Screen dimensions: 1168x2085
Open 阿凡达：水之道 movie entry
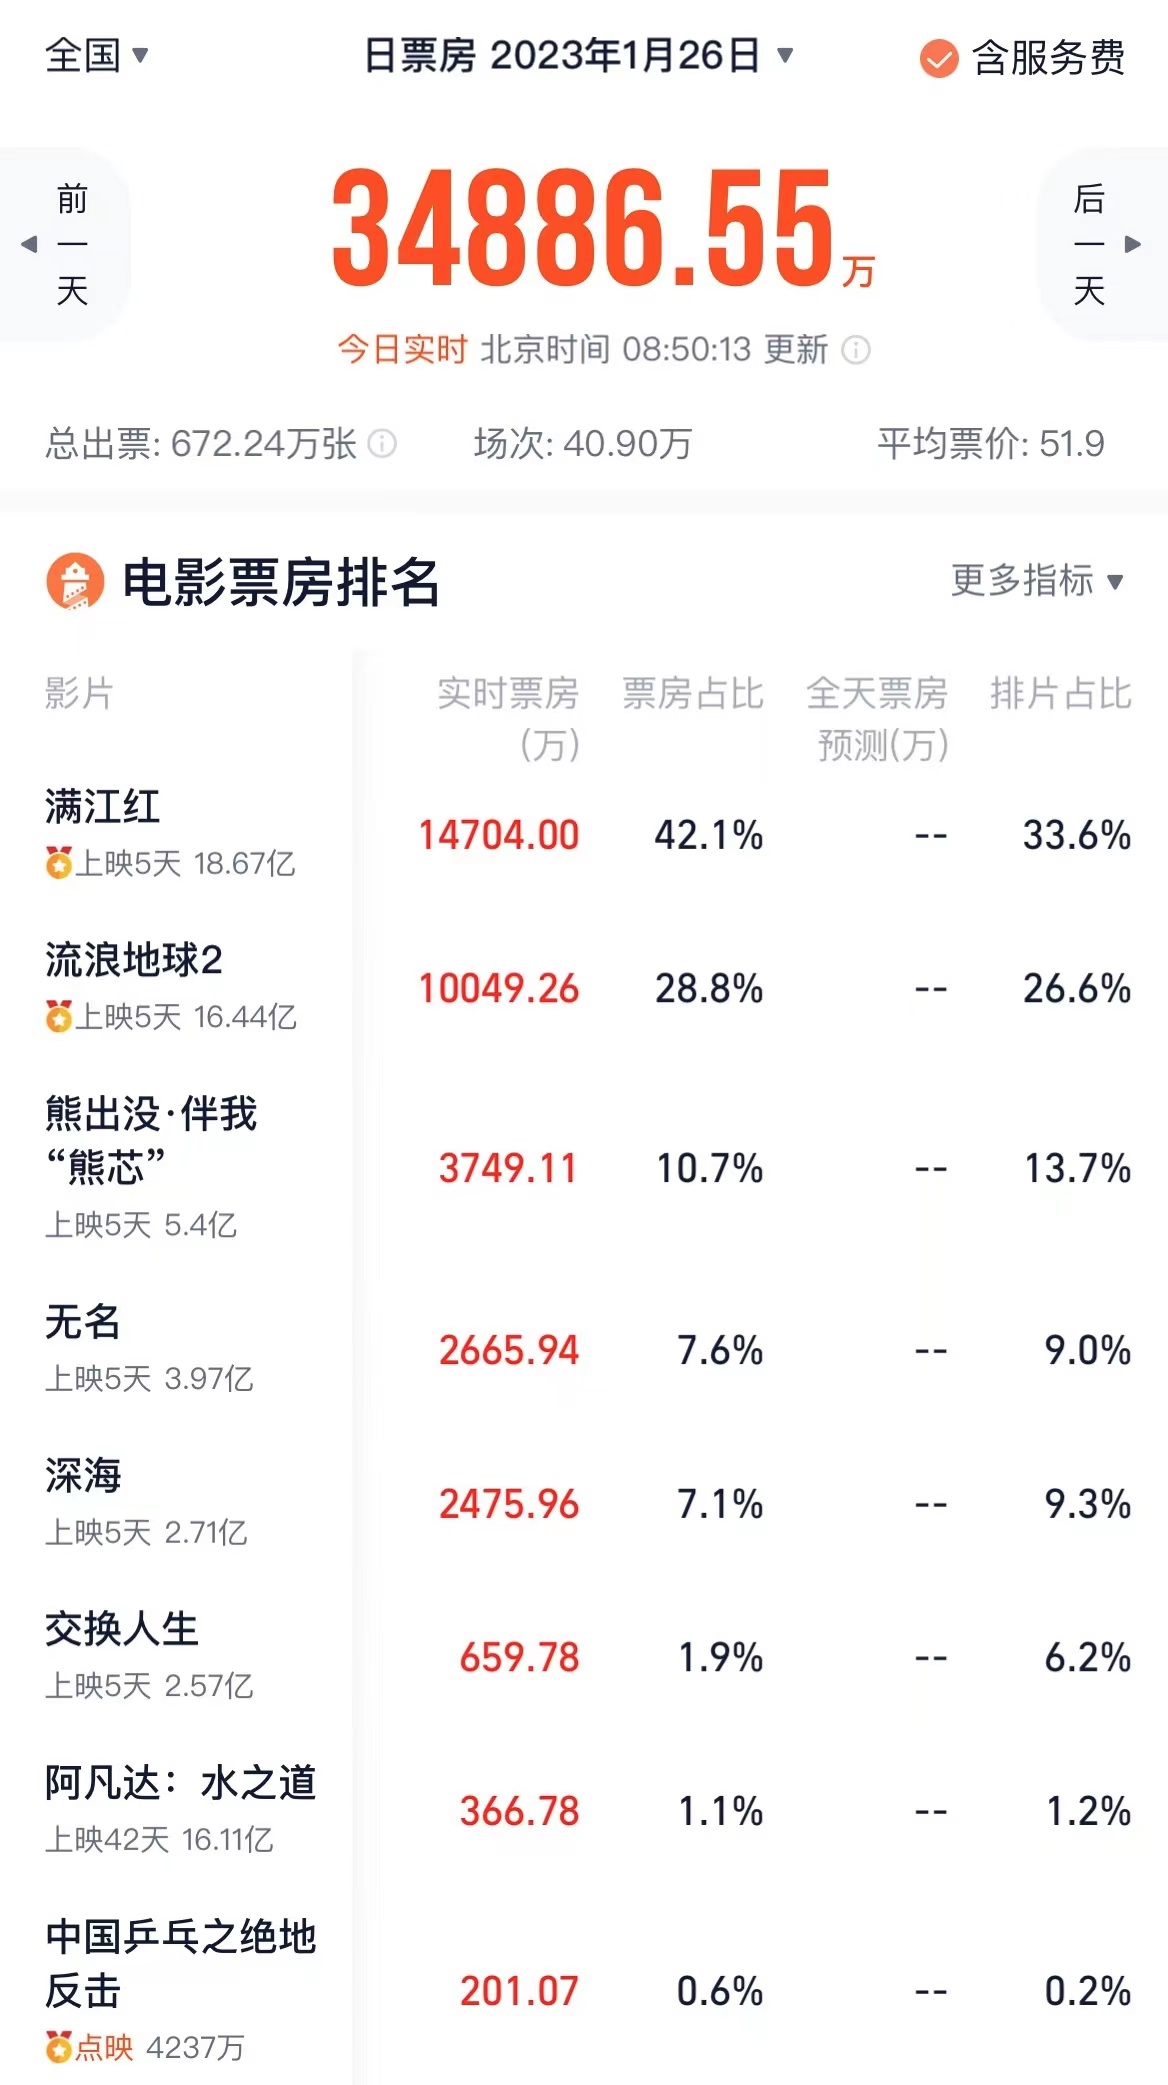click(x=180, y=1783)
